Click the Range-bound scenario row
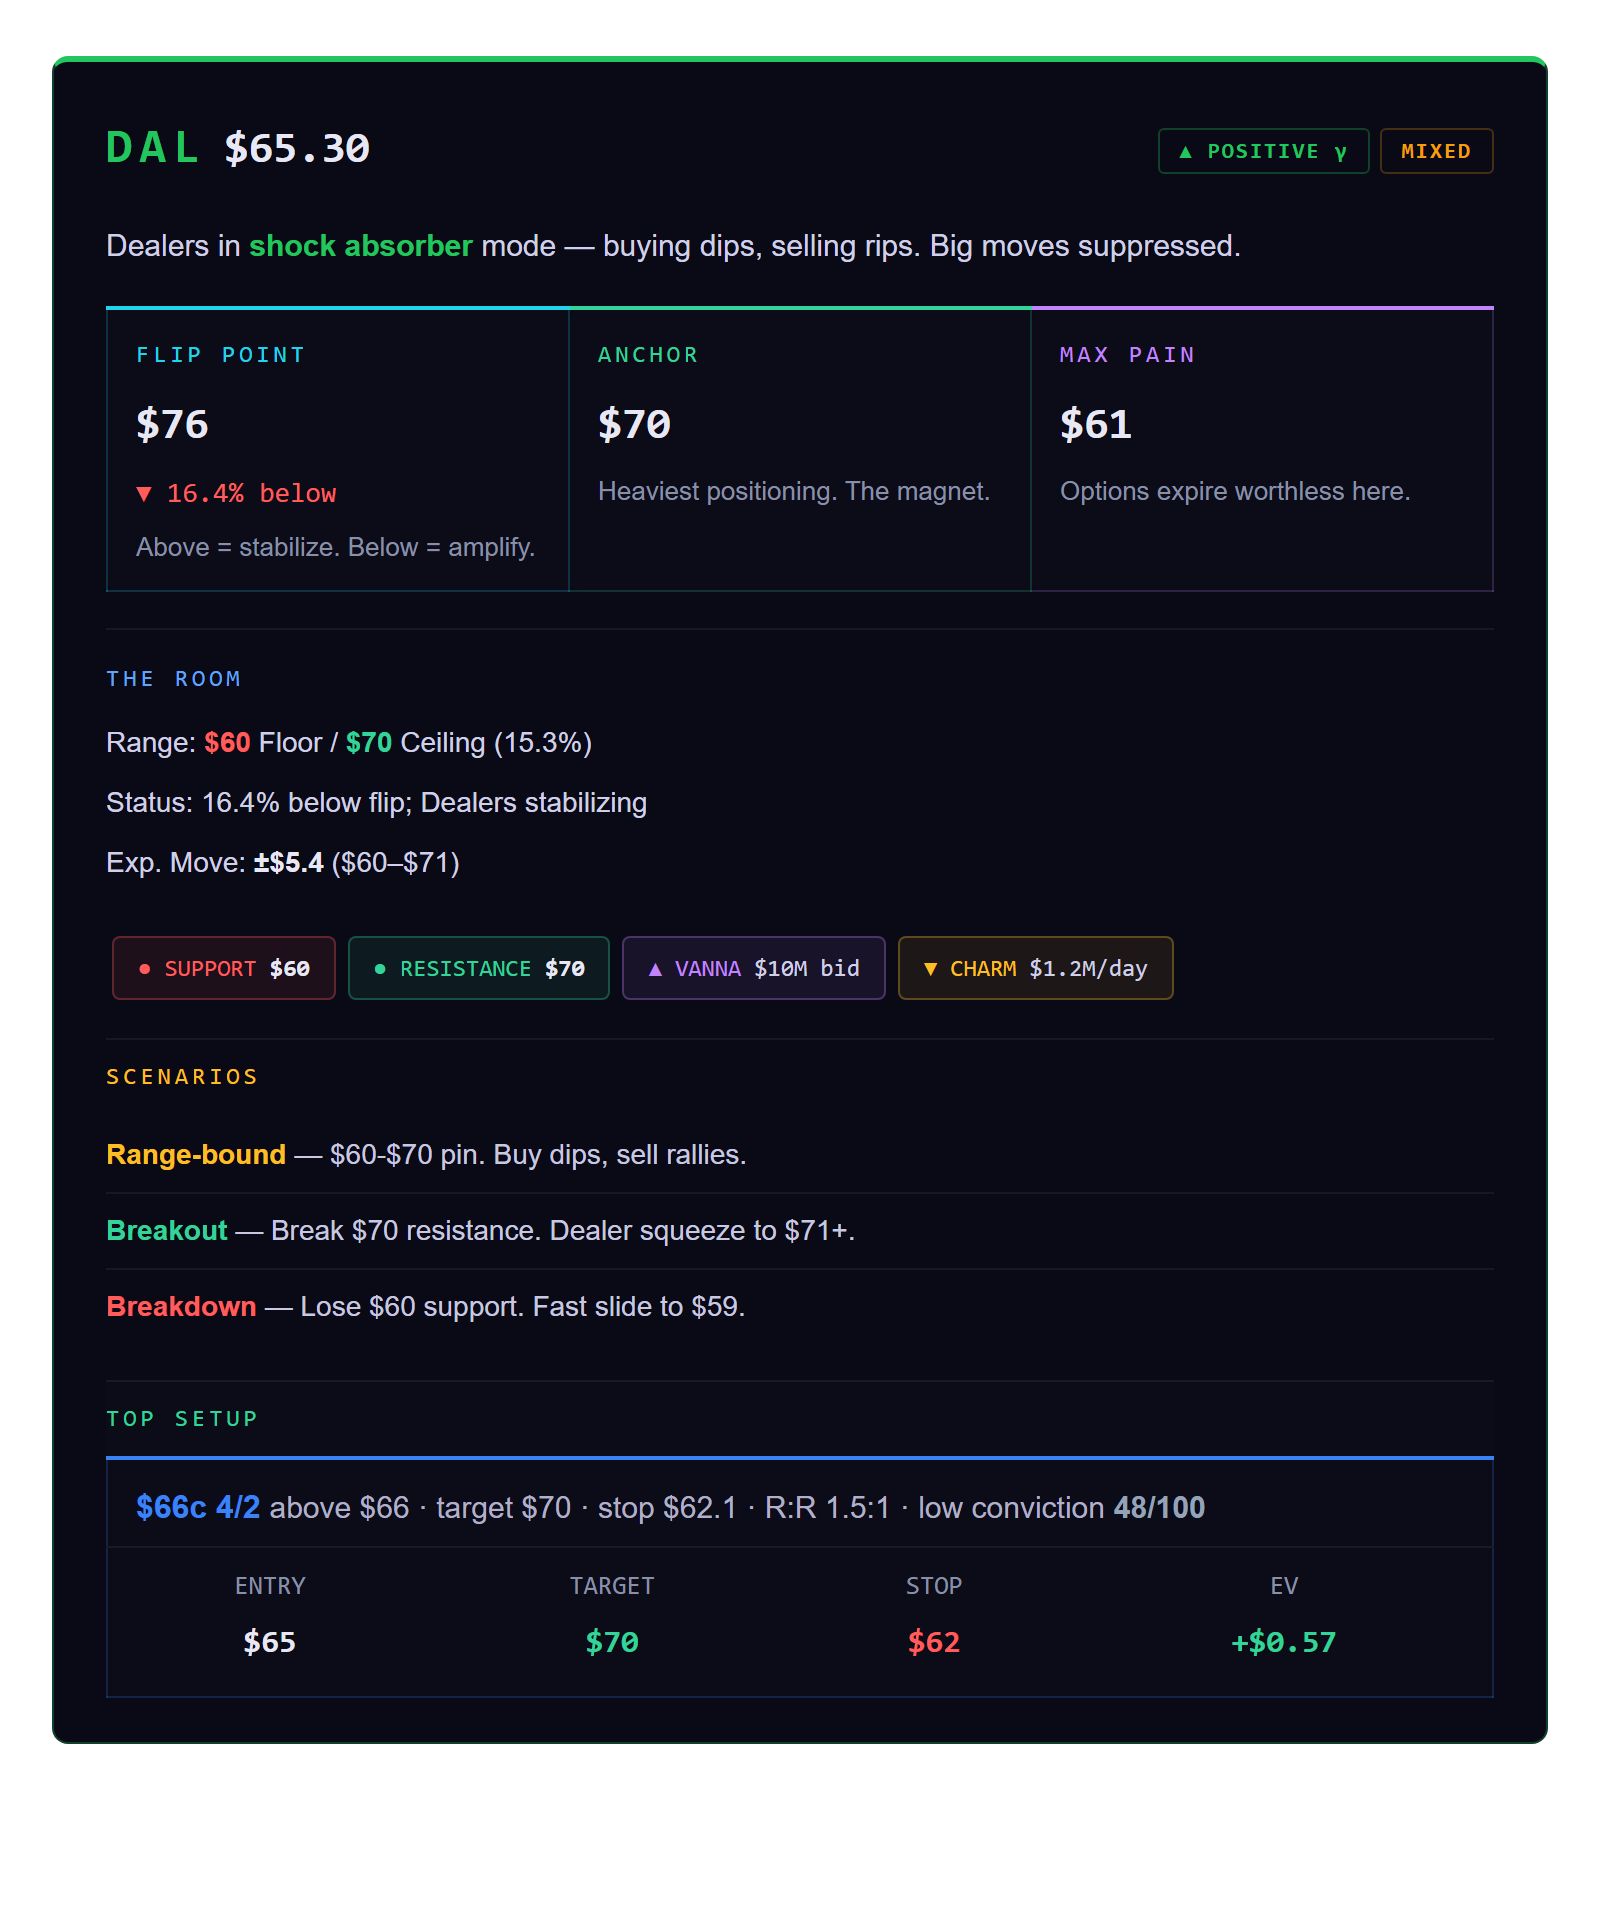The image size is (1600, 1928). click(800, 1155)
